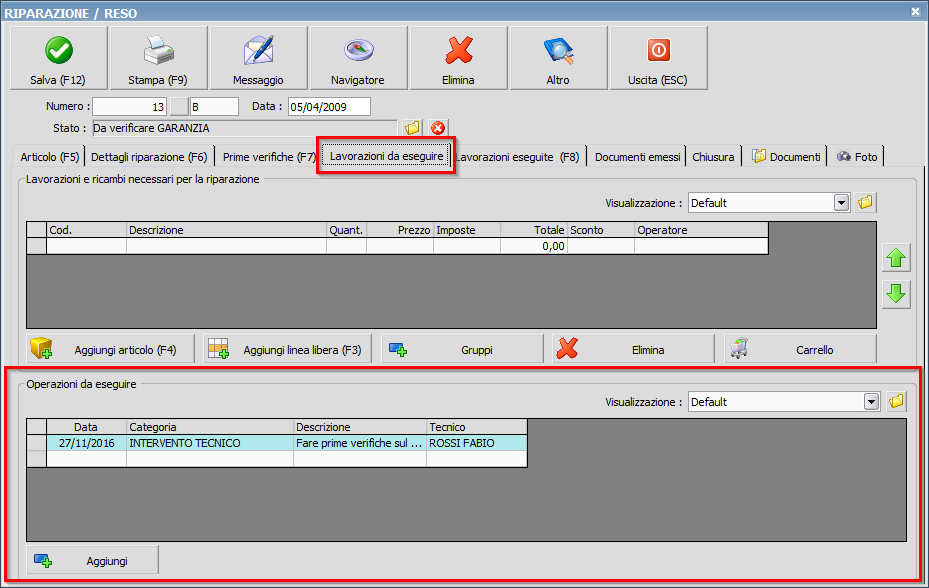Click the Categoria column header
The height and width of the screenshot is (588, 929).
[x=210, y=427]
